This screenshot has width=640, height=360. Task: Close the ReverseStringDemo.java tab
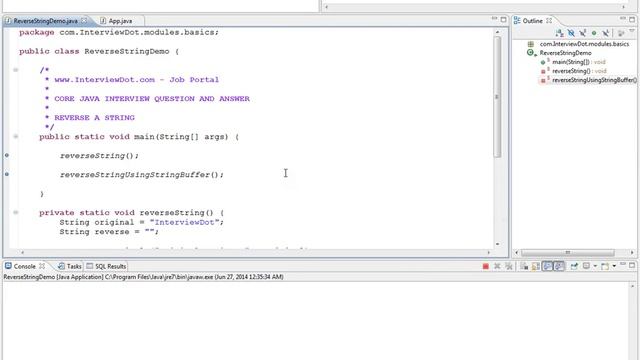pos(84,20)
